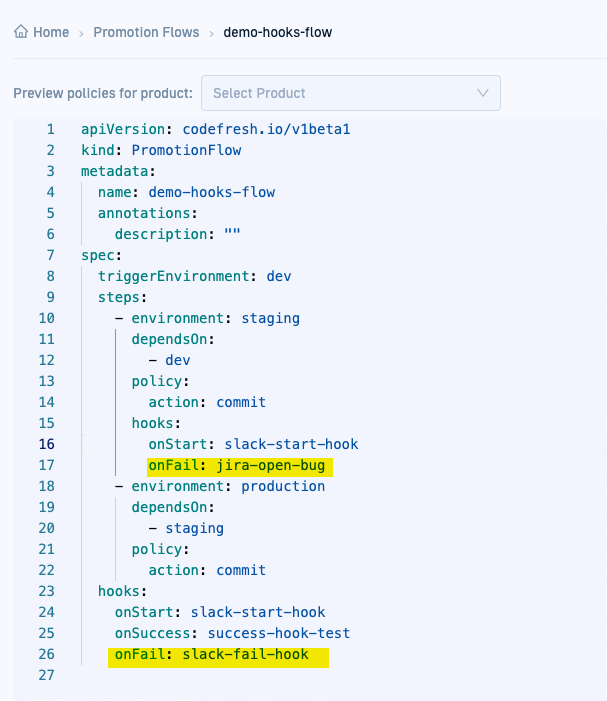Click the highlighted onFail: slack-fail-hook line
Viewport: 607px width, 701px height.
coord(219,654)
